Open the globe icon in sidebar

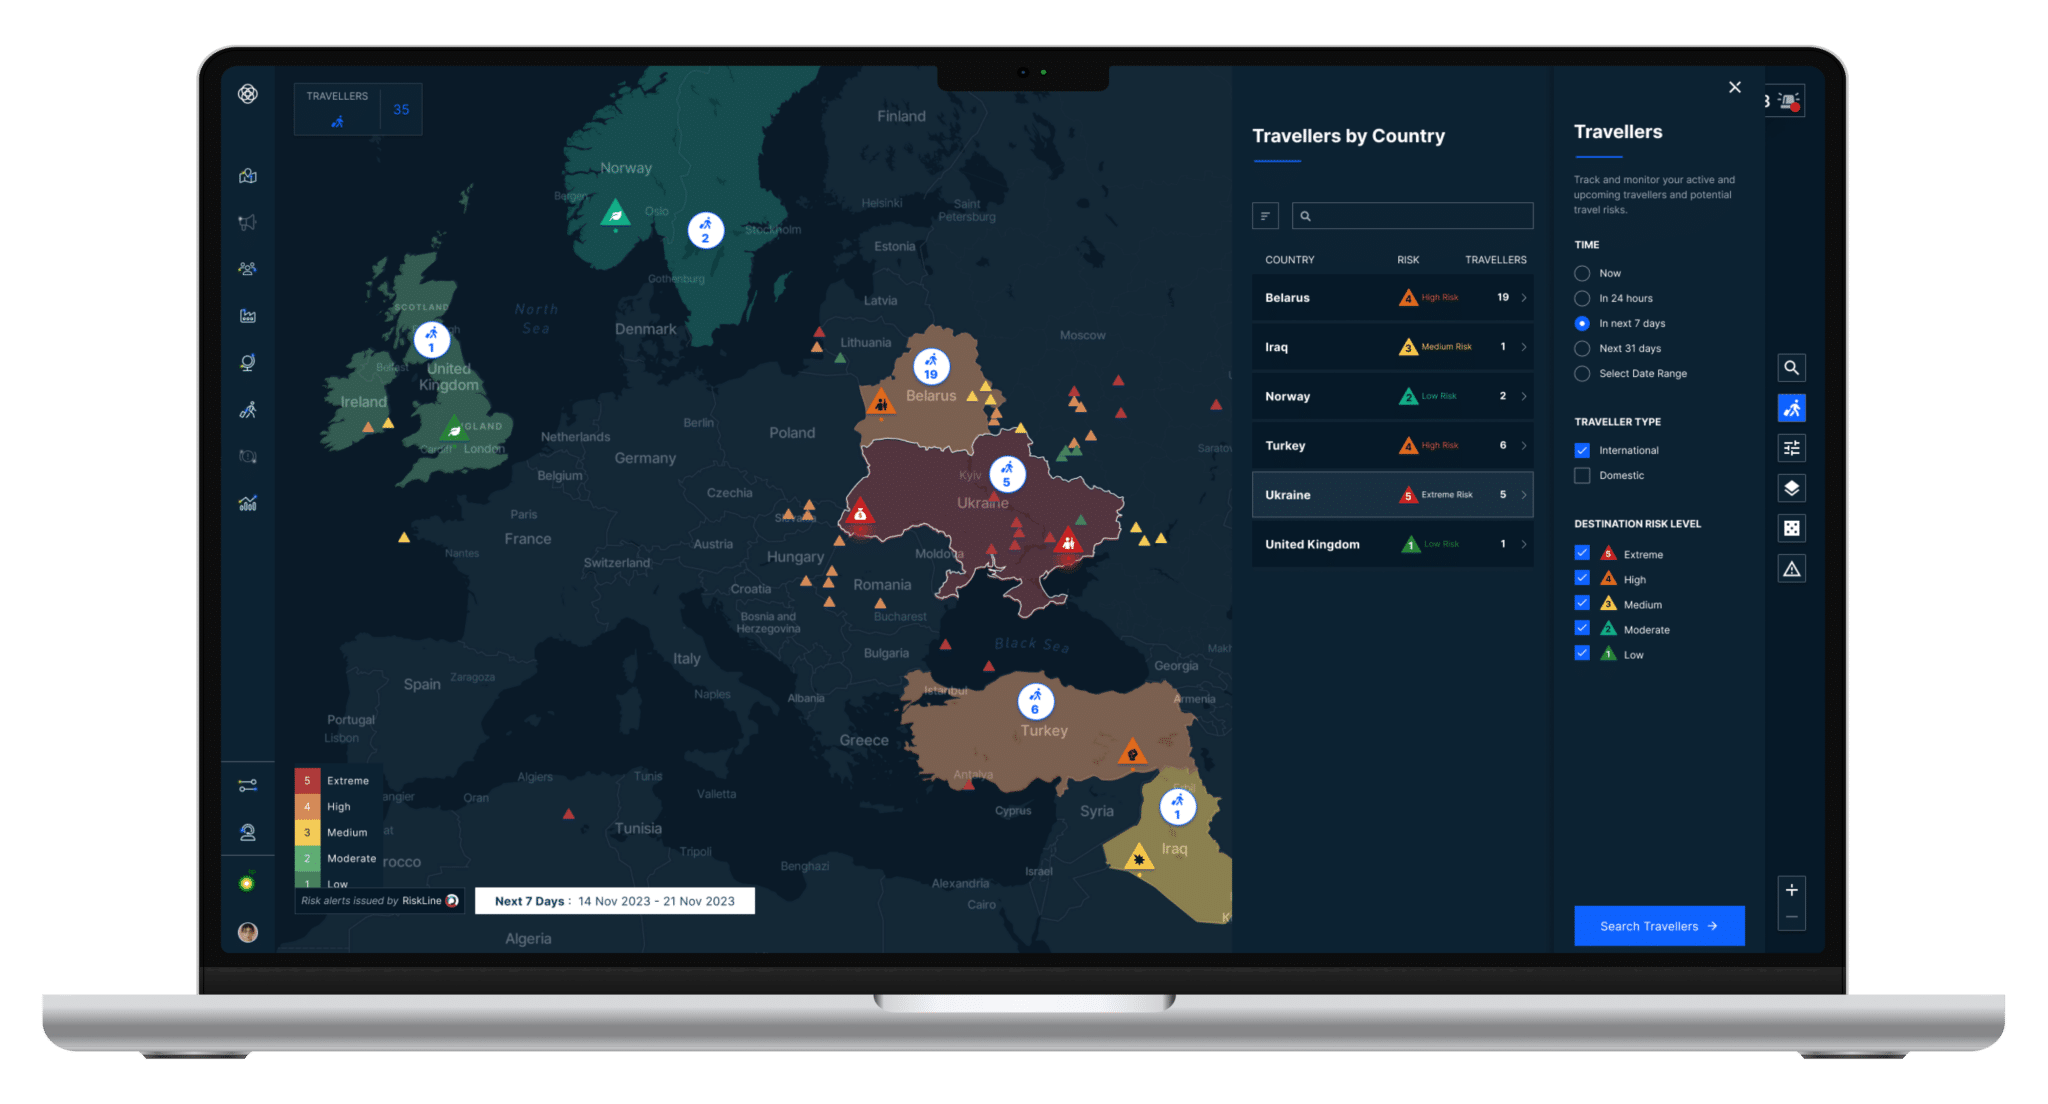[x=248, y=362]
